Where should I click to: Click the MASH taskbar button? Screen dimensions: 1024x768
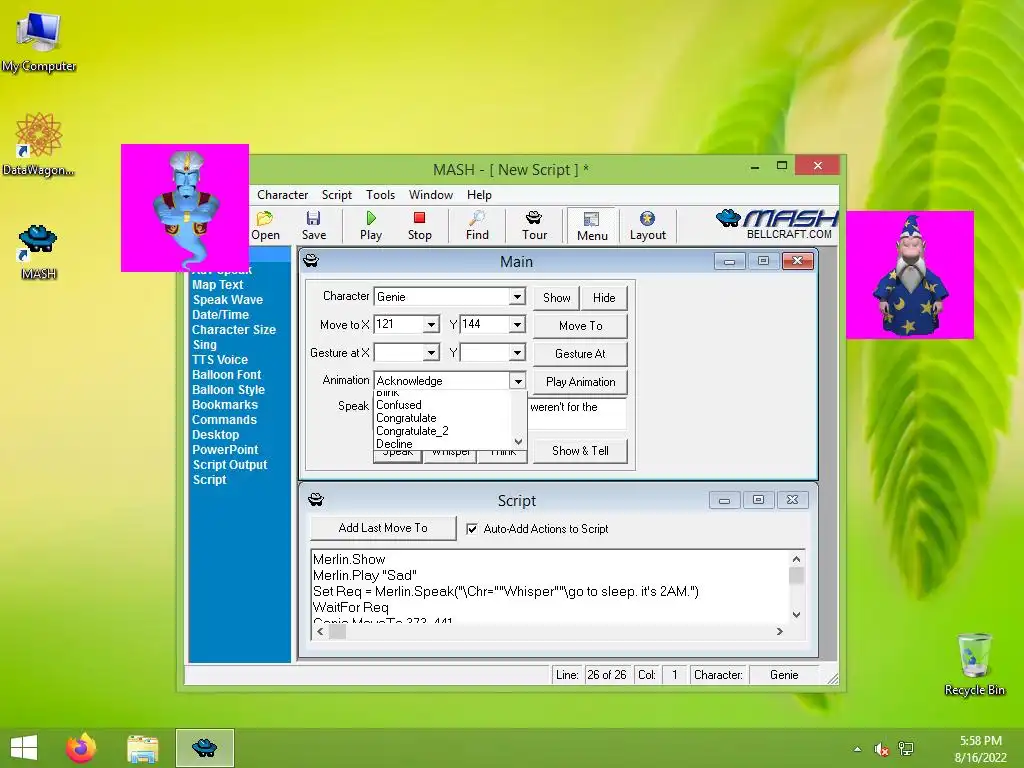coord(204,748)
